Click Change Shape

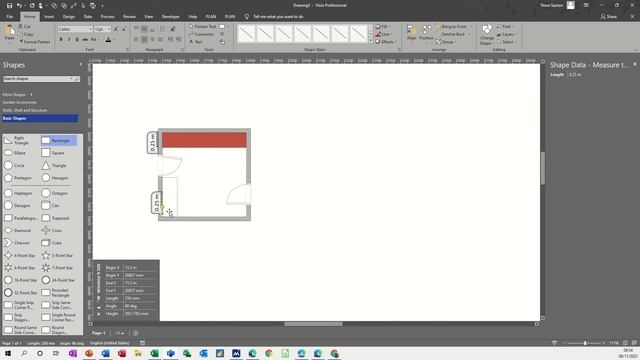click(x=486, y=35)
